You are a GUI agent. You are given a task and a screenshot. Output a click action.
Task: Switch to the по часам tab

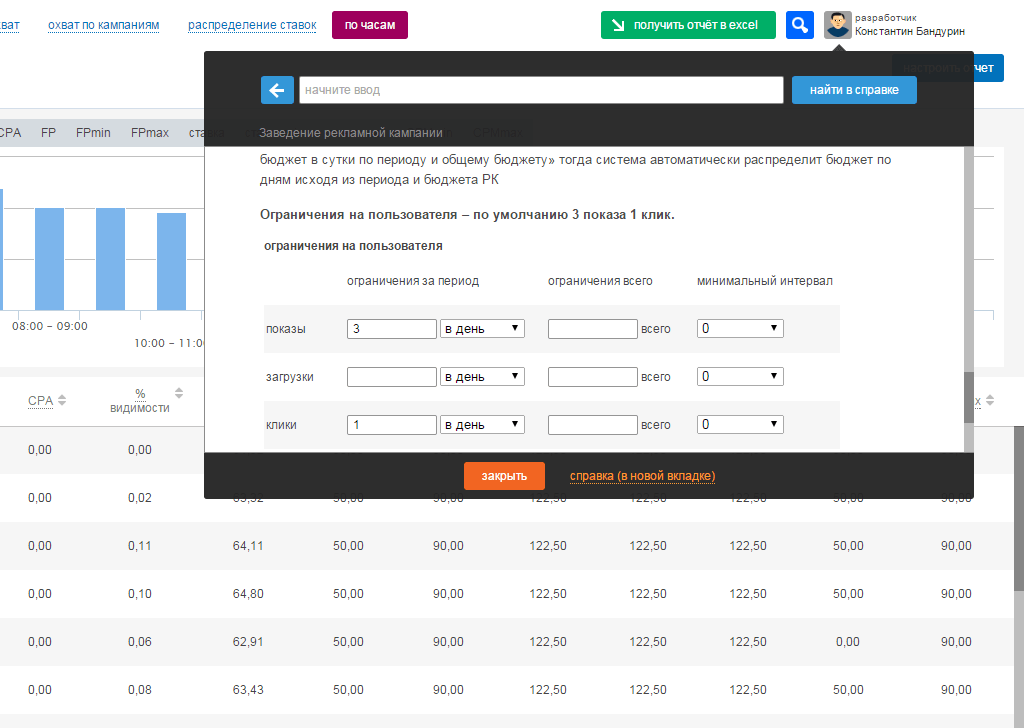pos(369,25)
